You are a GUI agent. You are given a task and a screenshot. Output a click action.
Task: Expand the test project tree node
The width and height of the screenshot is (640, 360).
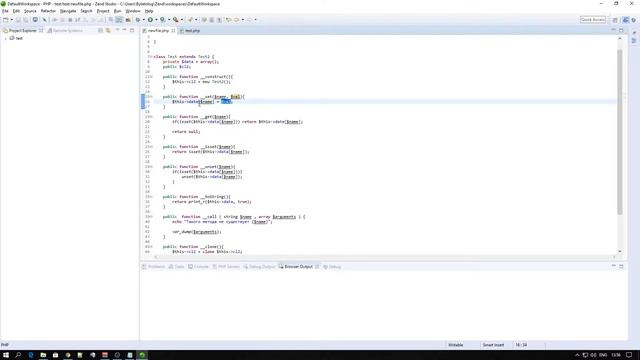coord(5,38)
